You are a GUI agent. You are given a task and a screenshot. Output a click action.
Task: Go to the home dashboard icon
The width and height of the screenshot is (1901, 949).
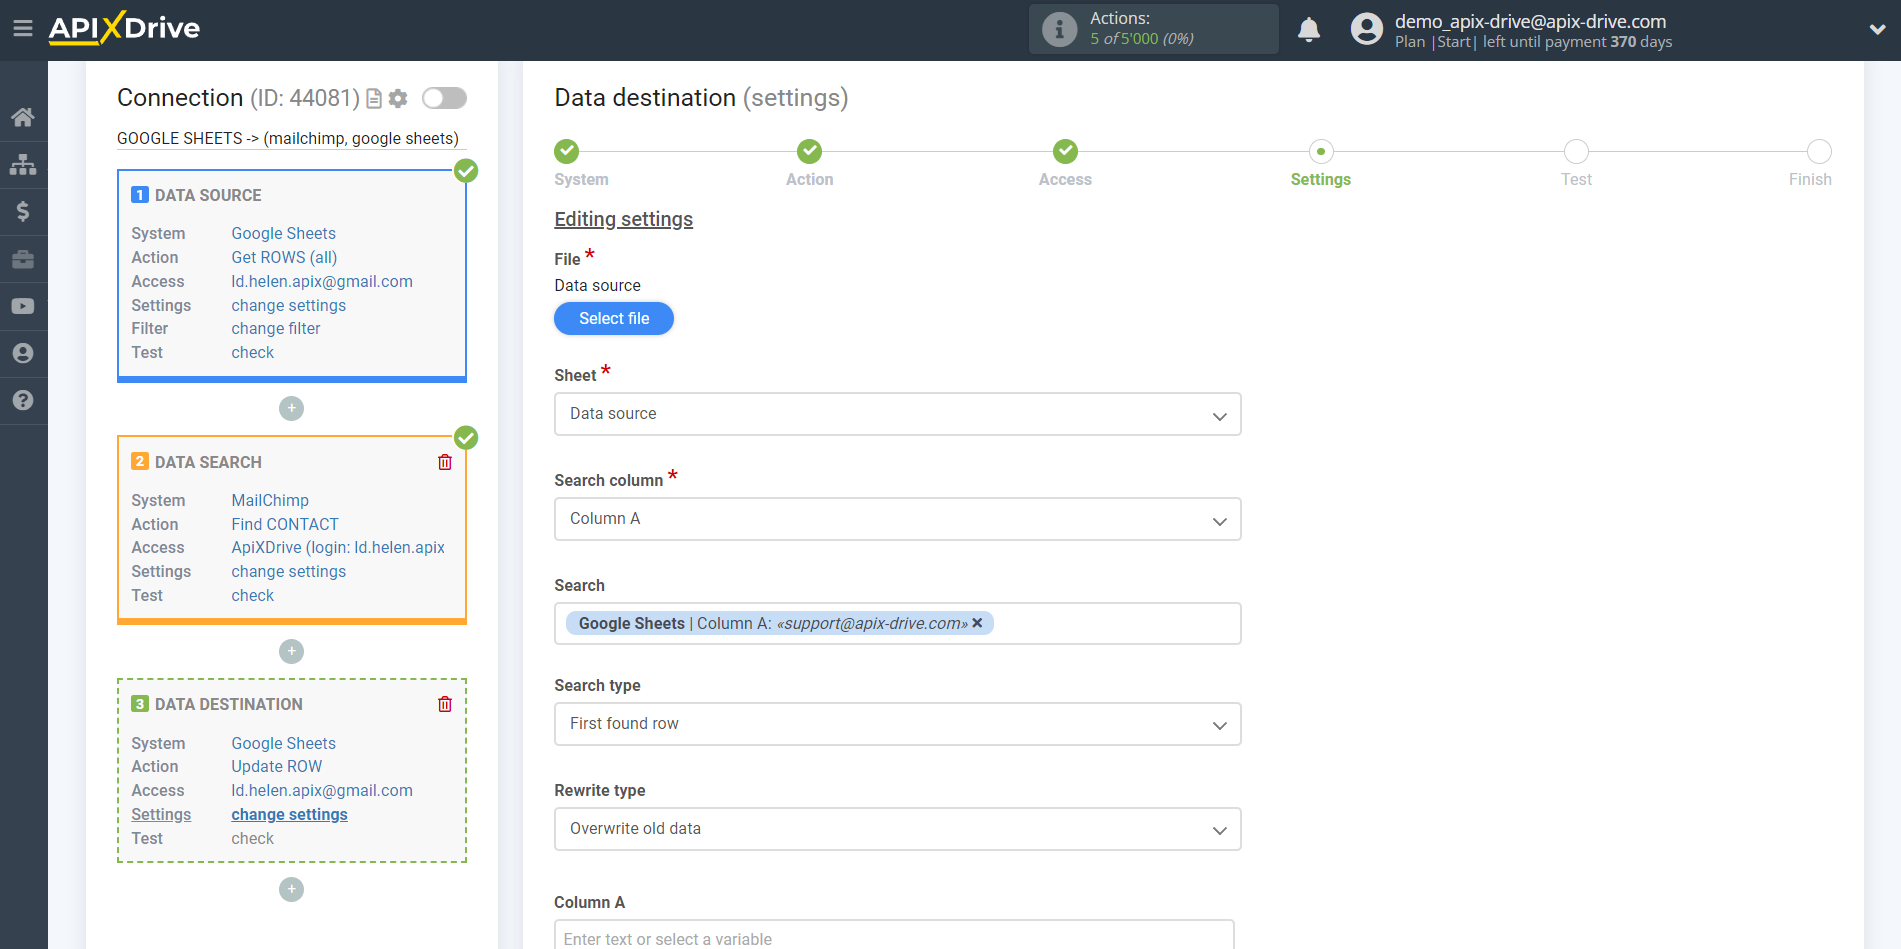click(23, 117)
